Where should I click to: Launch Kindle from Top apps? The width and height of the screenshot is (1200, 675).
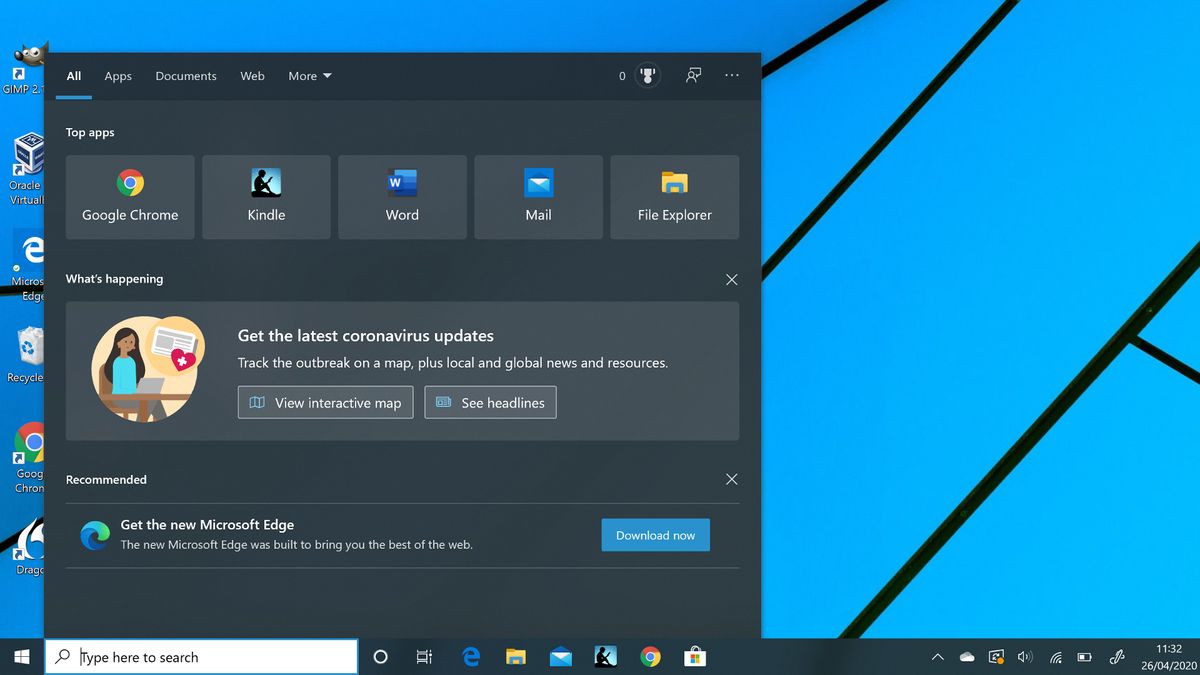(x=265, y=196)
